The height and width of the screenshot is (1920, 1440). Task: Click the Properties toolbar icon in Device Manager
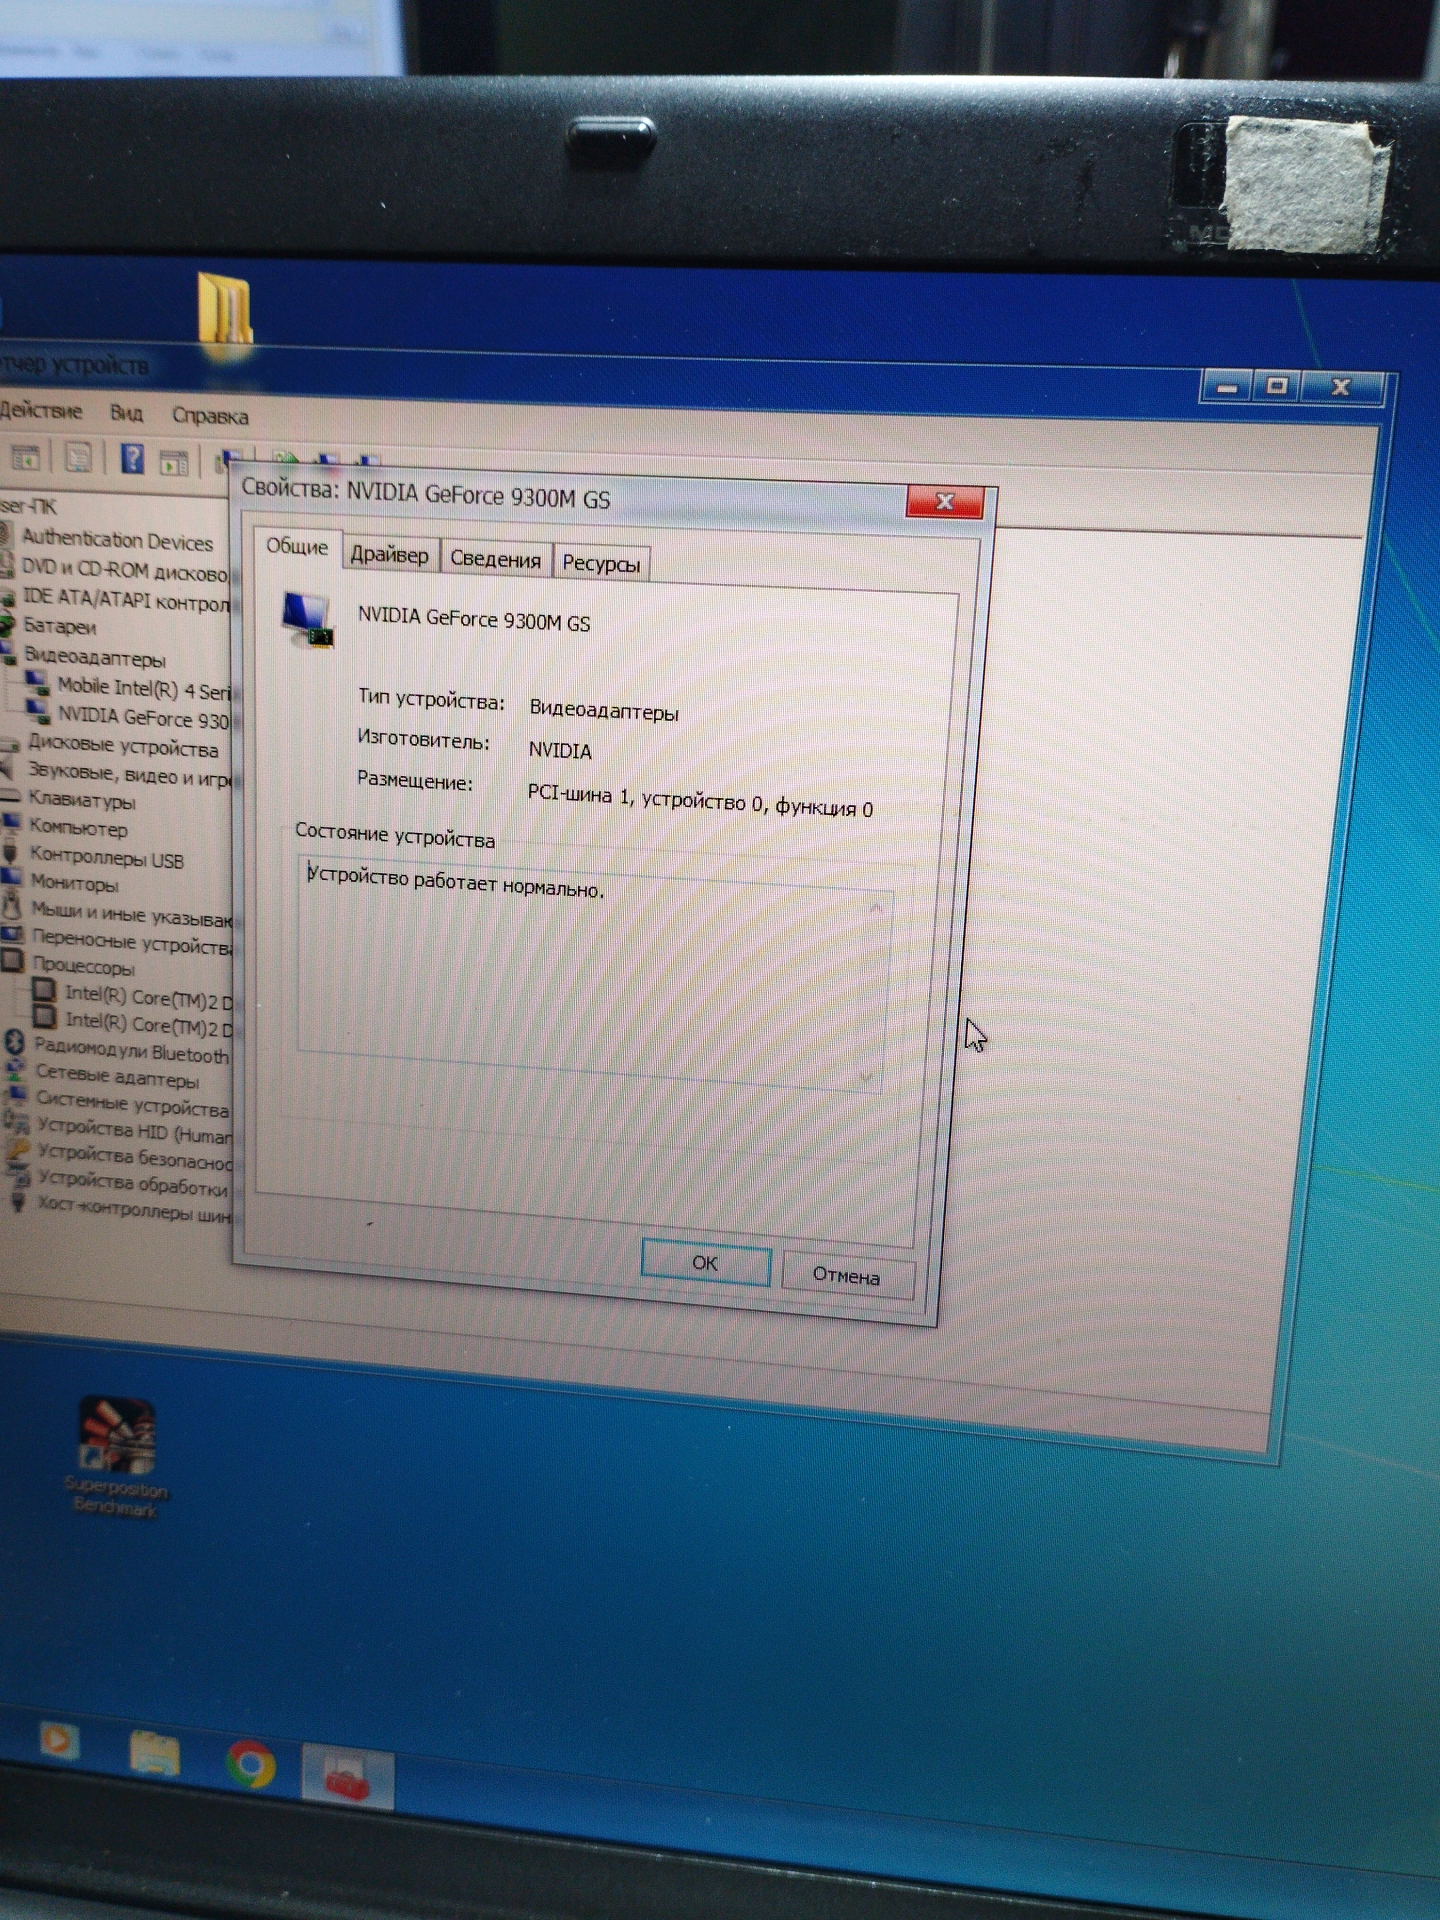coord(78,458)
